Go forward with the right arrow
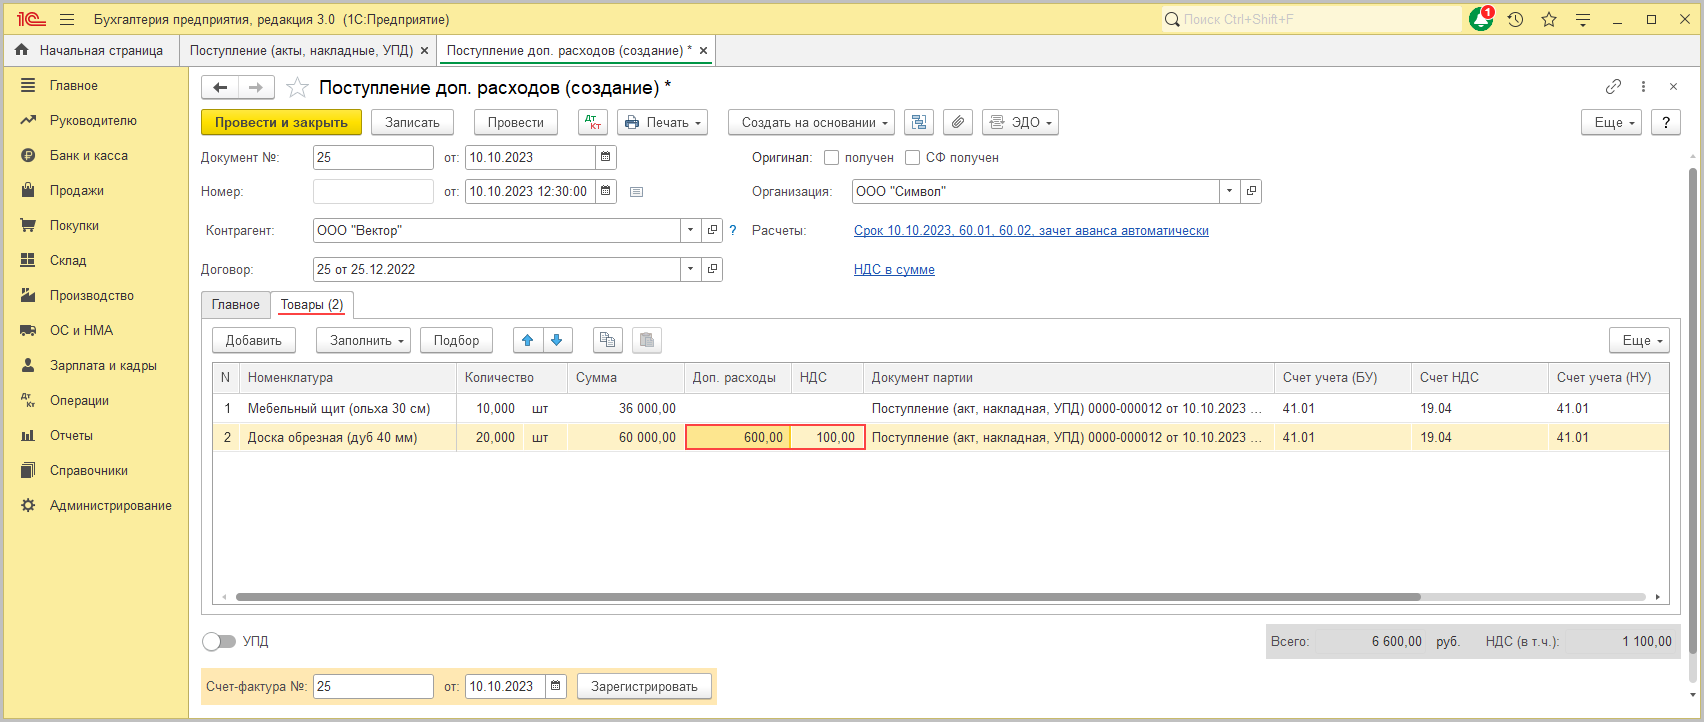Screen dimensions: 1704x722 [x=256, y=88]
